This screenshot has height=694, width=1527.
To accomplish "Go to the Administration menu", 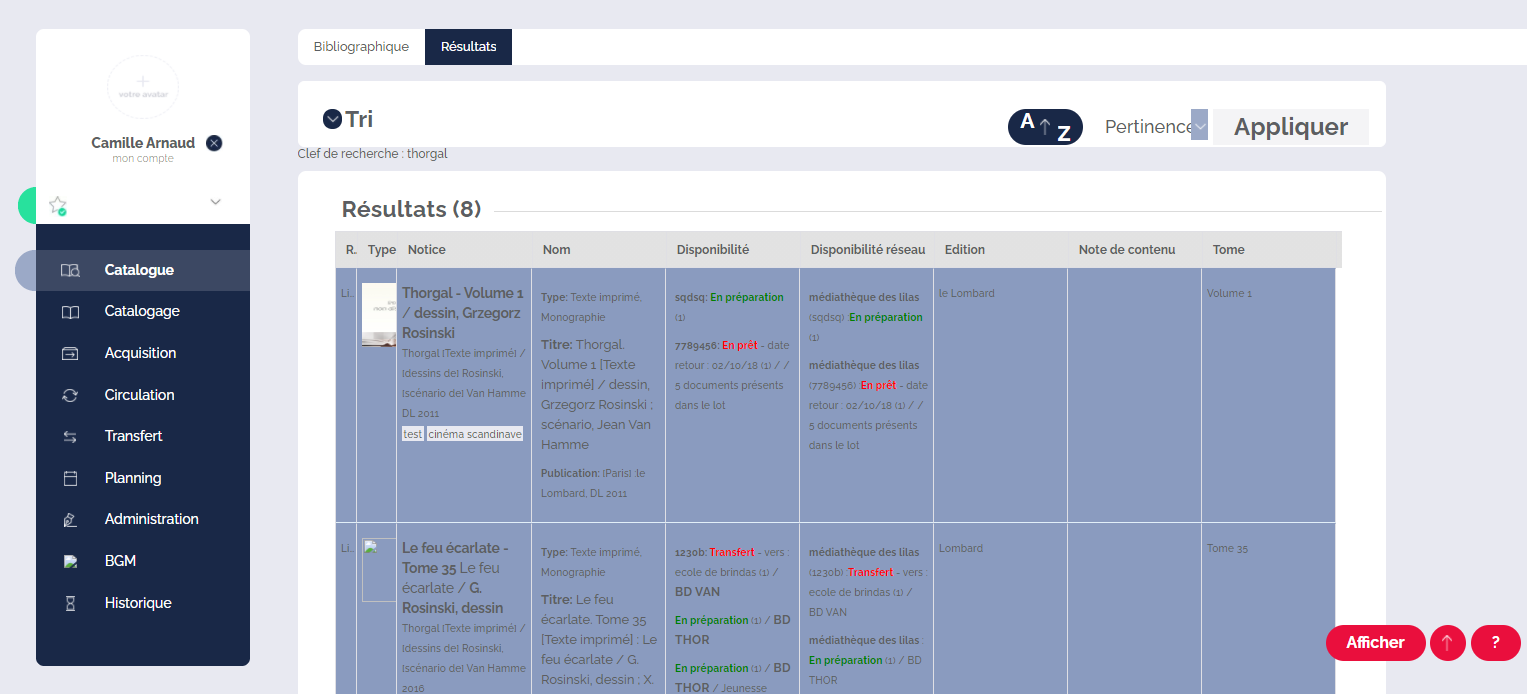I will [151, 519].
